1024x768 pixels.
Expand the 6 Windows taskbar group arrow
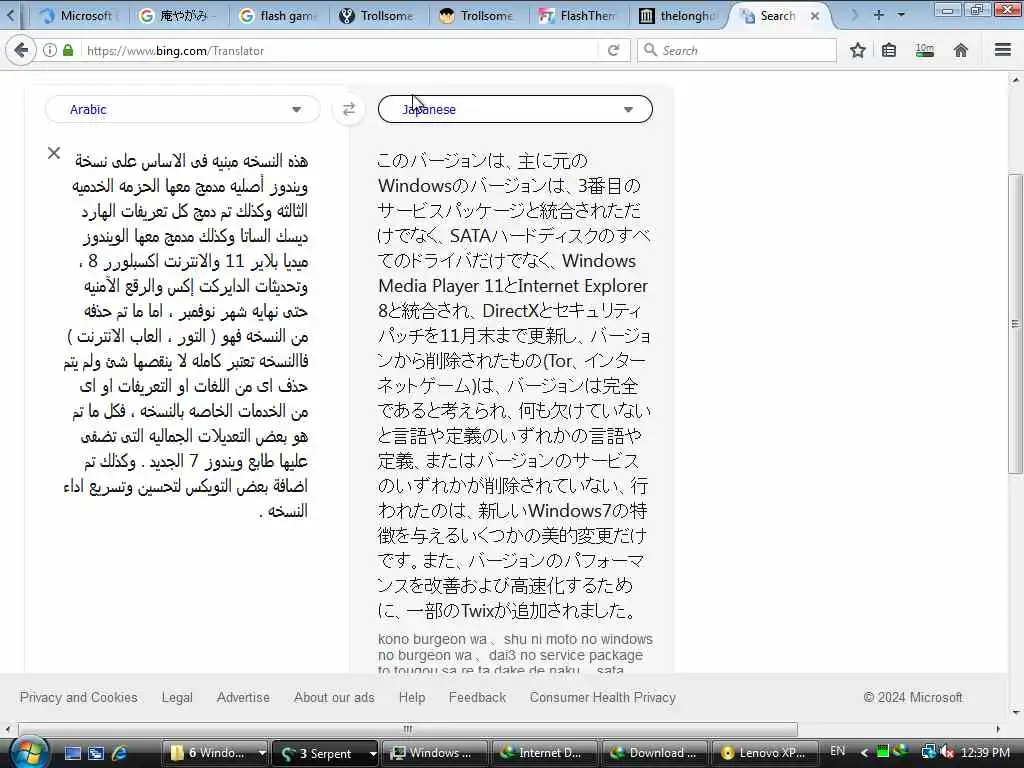tap(262, 753)
